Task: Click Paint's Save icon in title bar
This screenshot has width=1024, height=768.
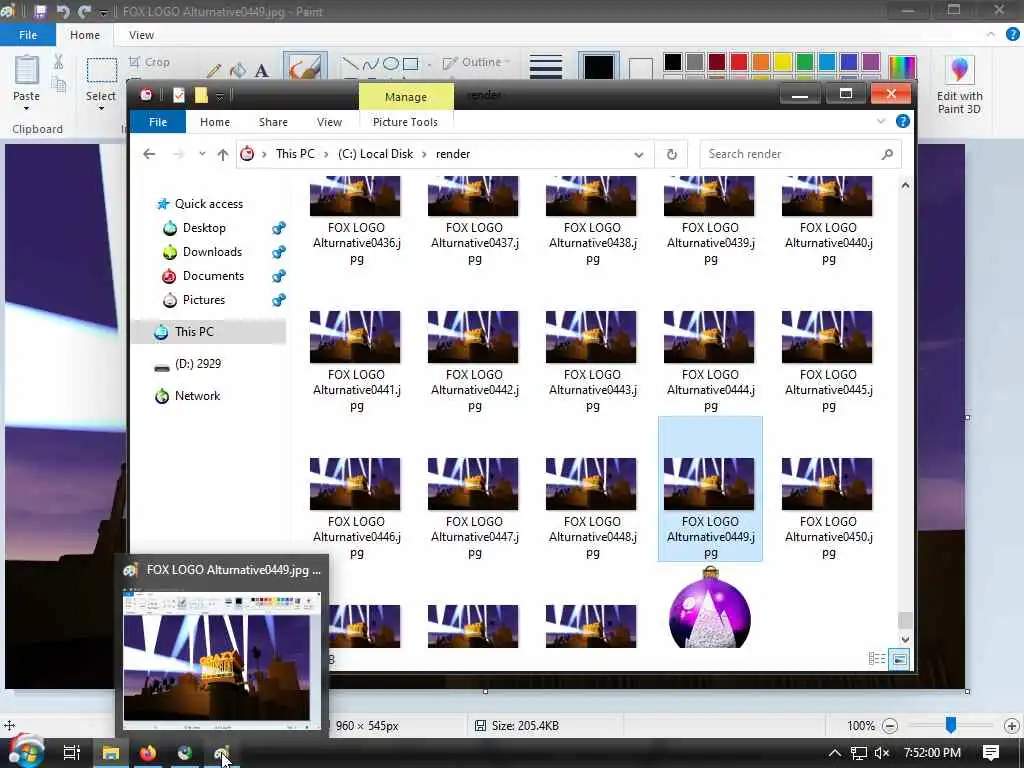Action: pyautogui.click(x=40, y=11)
